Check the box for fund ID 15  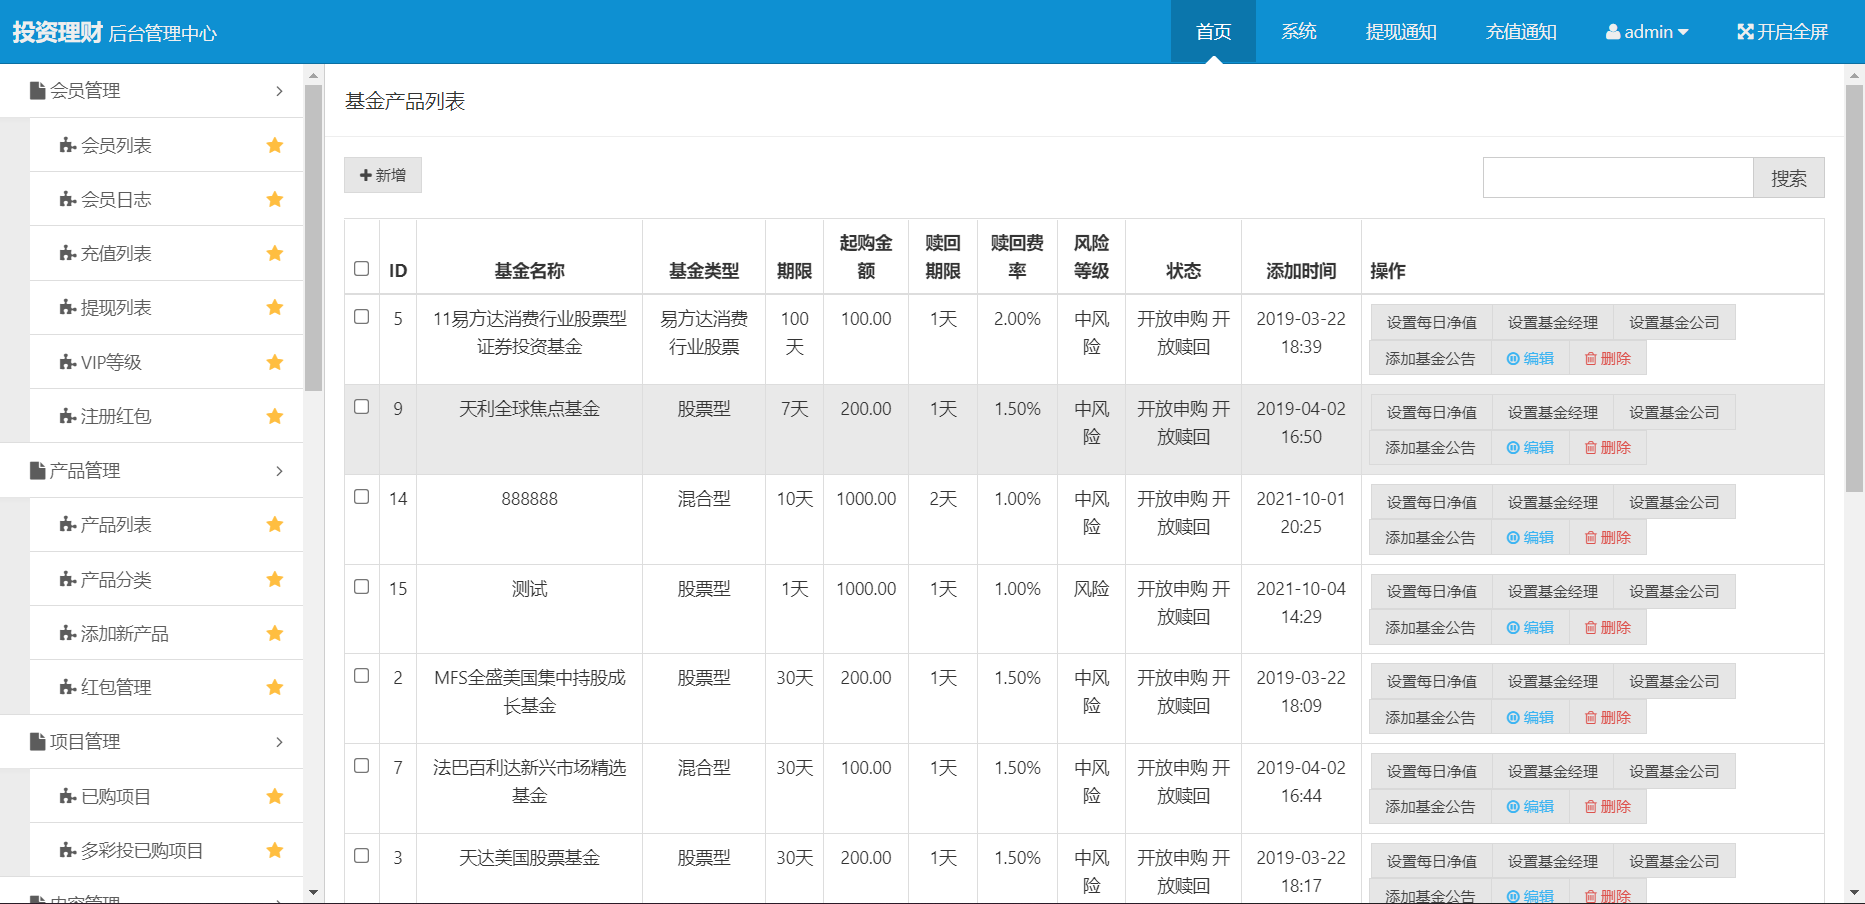coord(362,587)
